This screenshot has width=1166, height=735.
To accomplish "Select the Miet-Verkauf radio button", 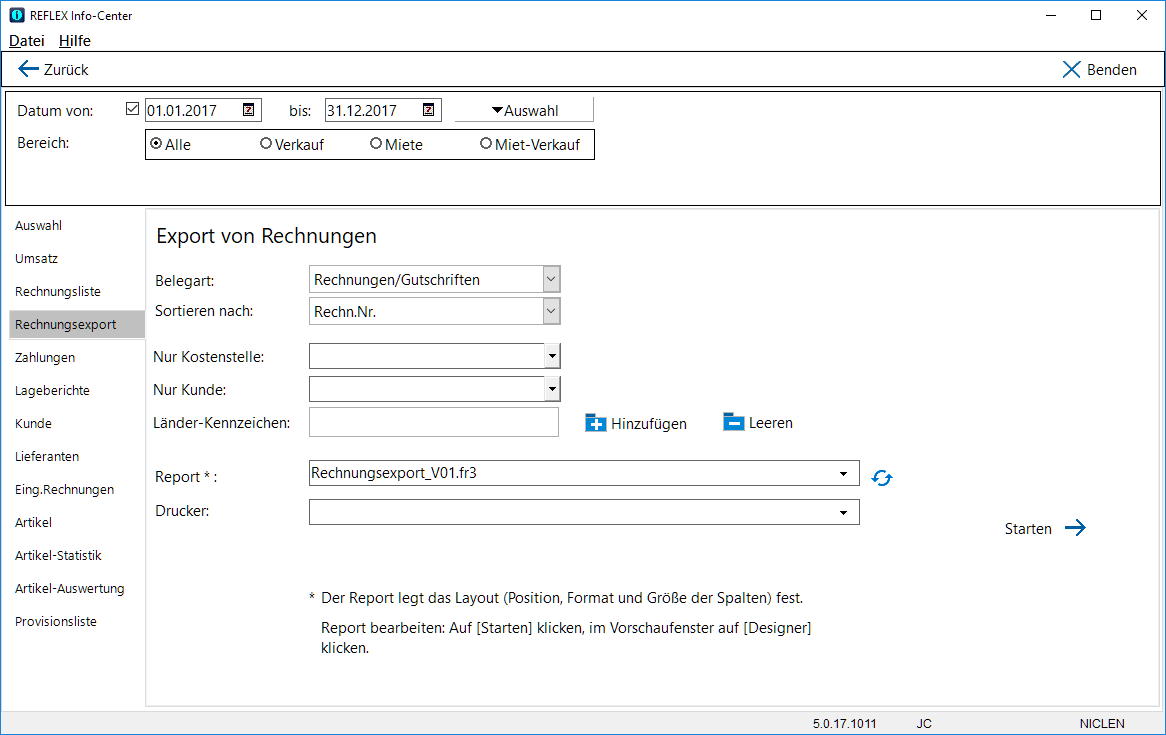I will tap(486, 144).
